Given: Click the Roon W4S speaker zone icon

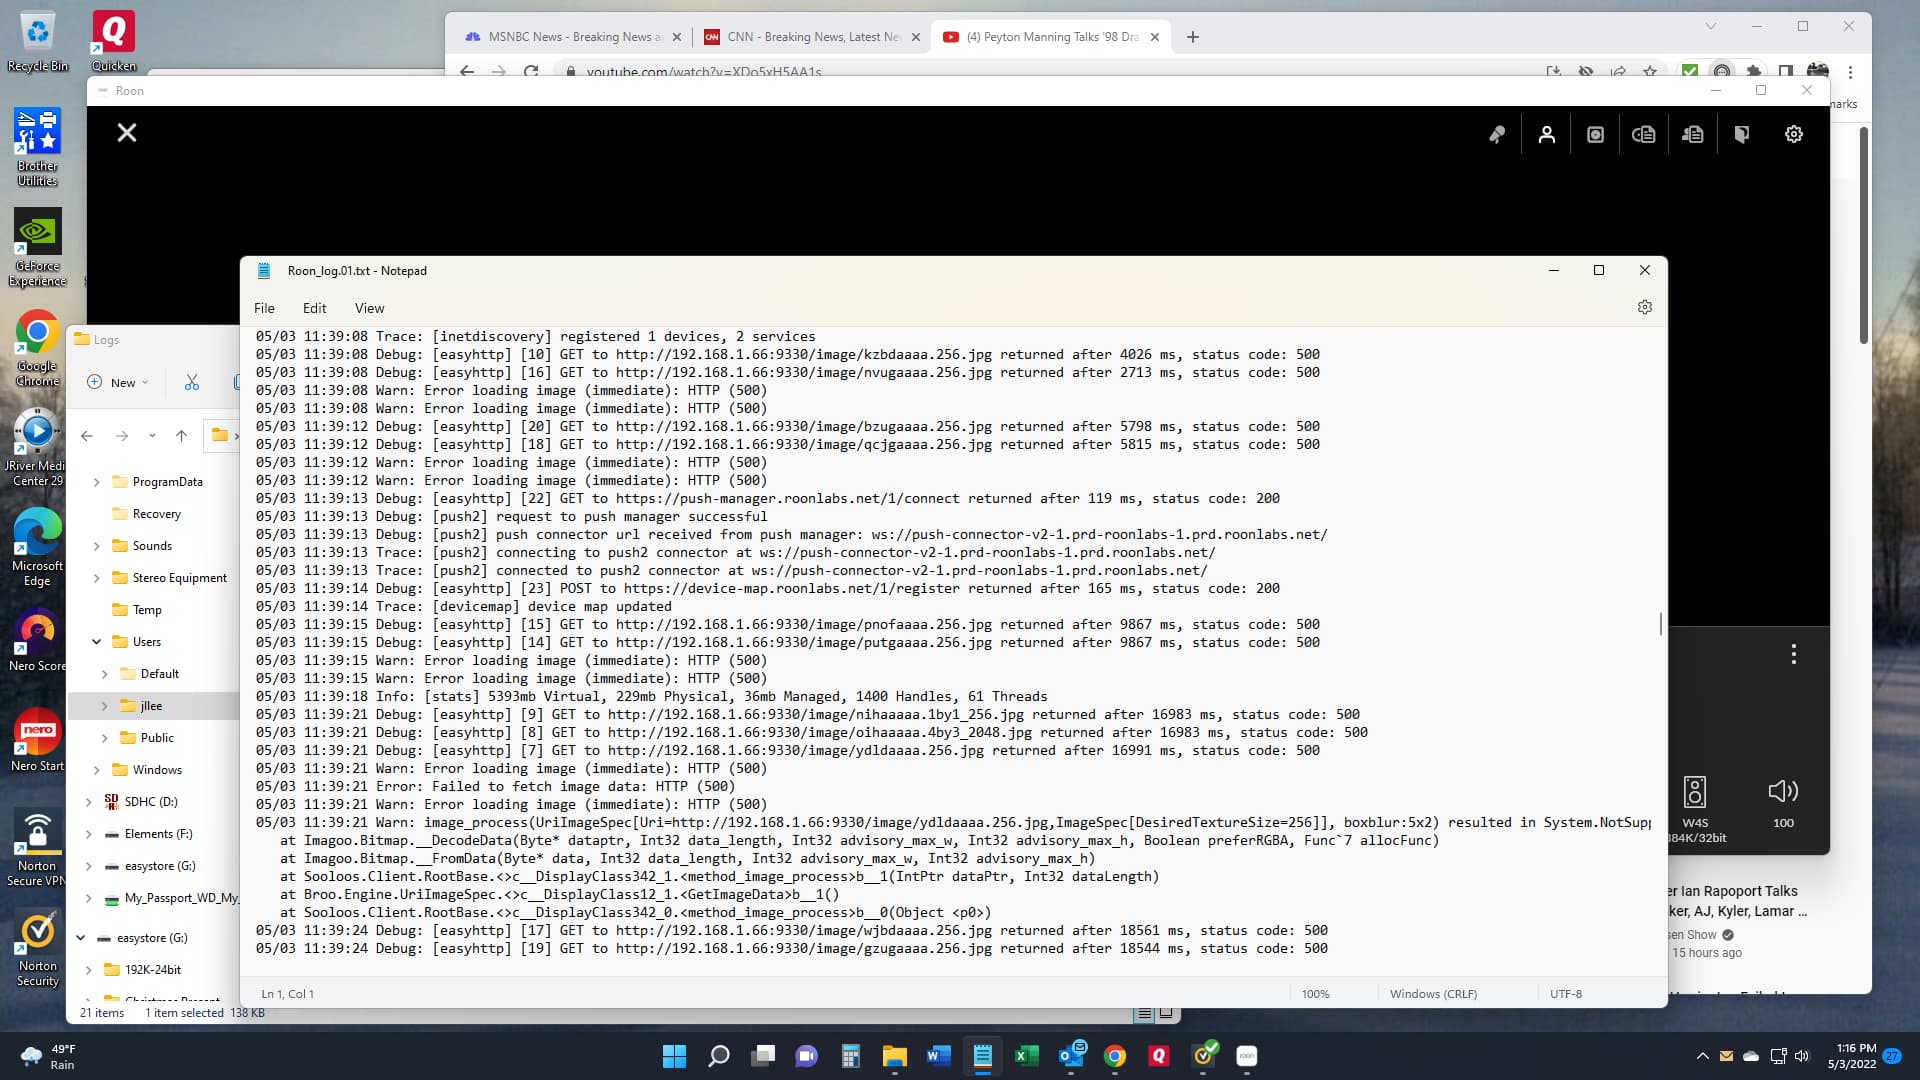Looking at the screenshot, I should tap(1695, 792).
